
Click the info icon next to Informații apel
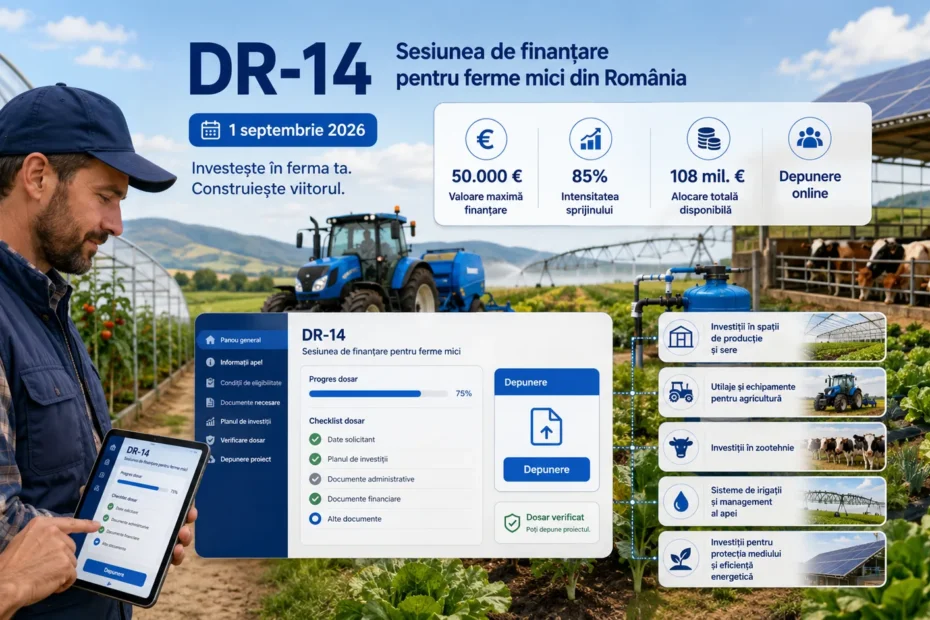click(x=210, y=362)
